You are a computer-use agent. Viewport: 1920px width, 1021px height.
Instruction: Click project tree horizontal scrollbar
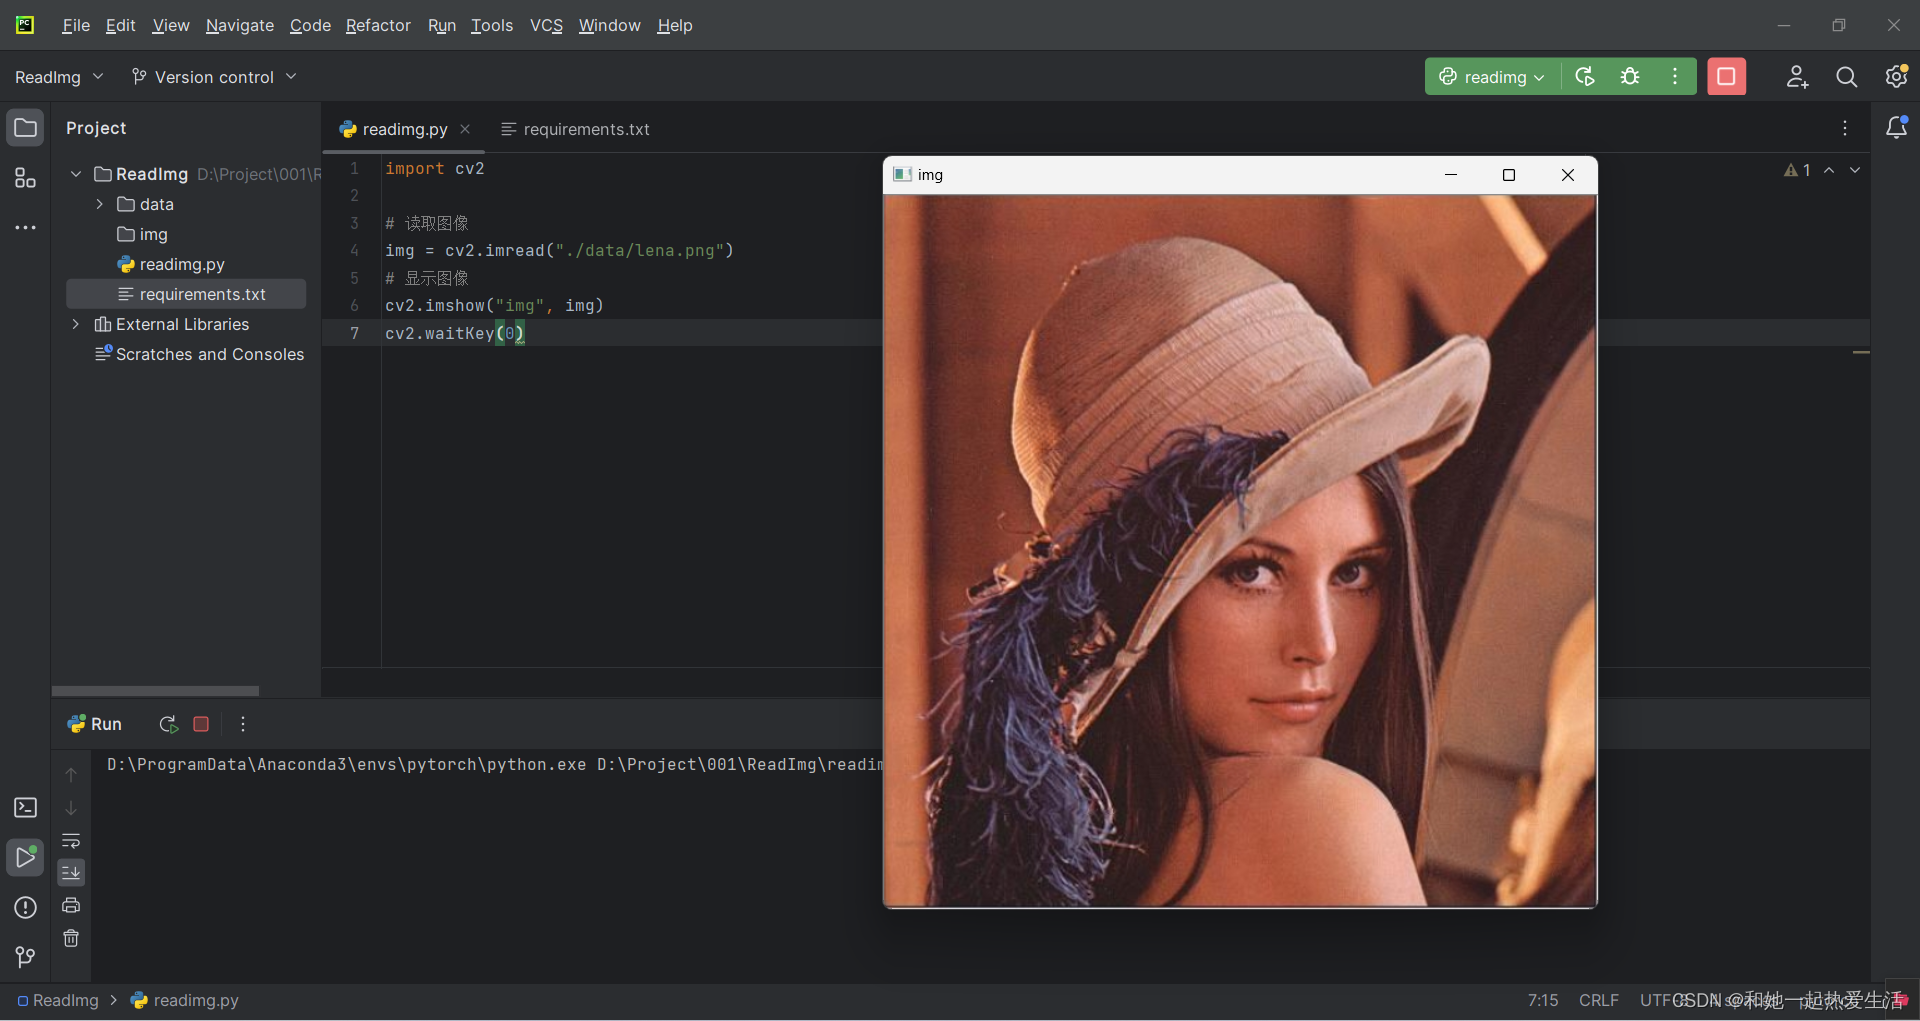click(155, 691)
